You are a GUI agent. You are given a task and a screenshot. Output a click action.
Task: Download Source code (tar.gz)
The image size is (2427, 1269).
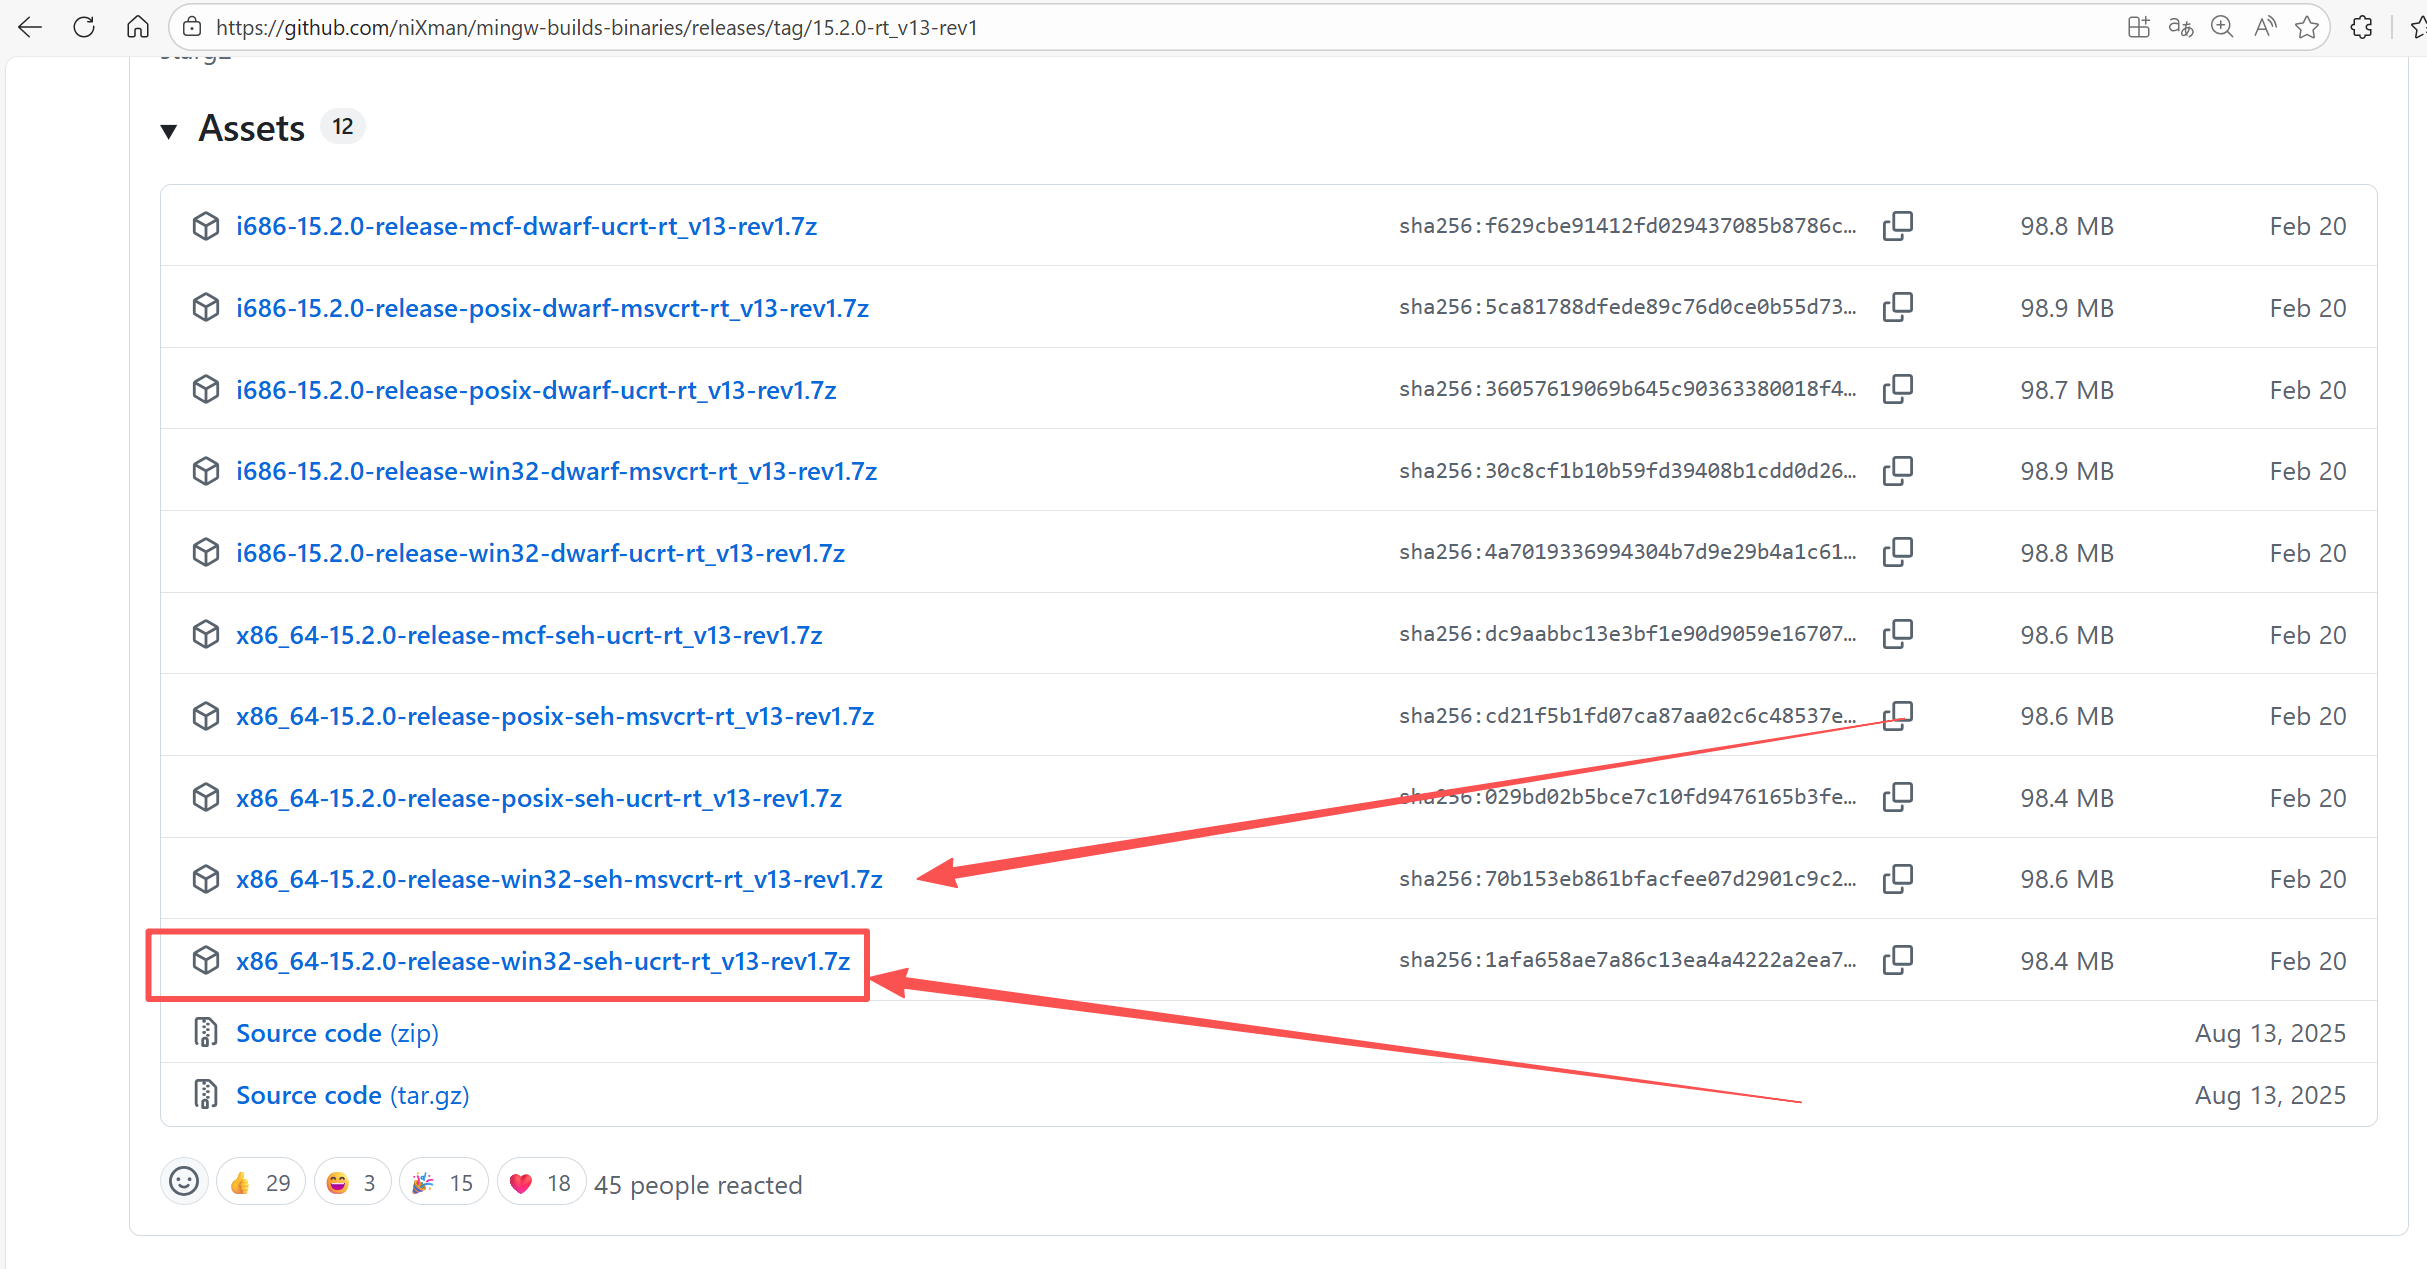tap(352, 1095)
